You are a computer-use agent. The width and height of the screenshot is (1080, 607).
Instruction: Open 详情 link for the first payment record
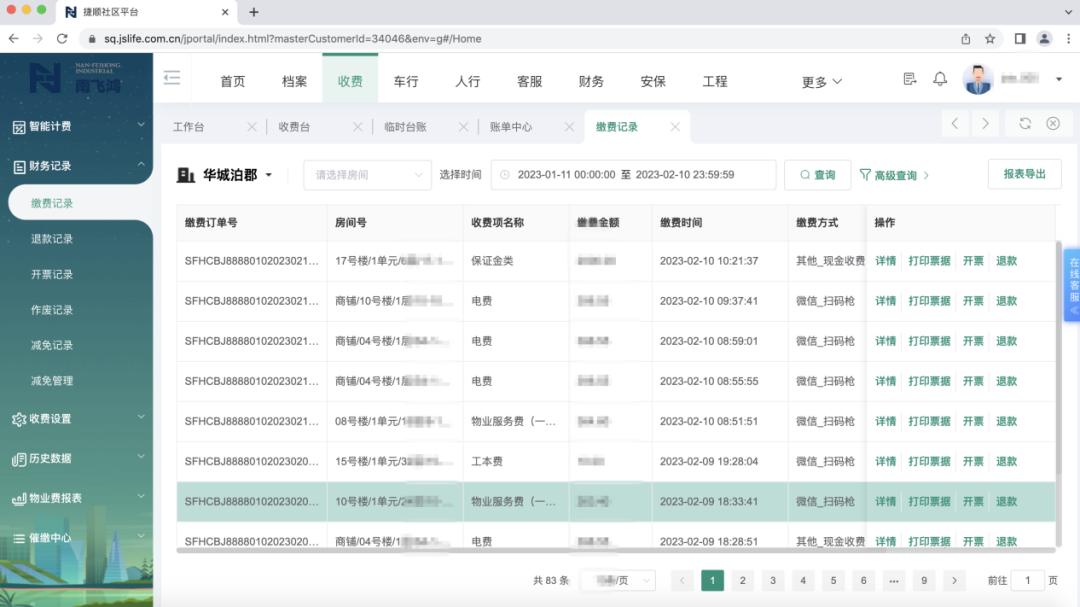click(885, 260)
